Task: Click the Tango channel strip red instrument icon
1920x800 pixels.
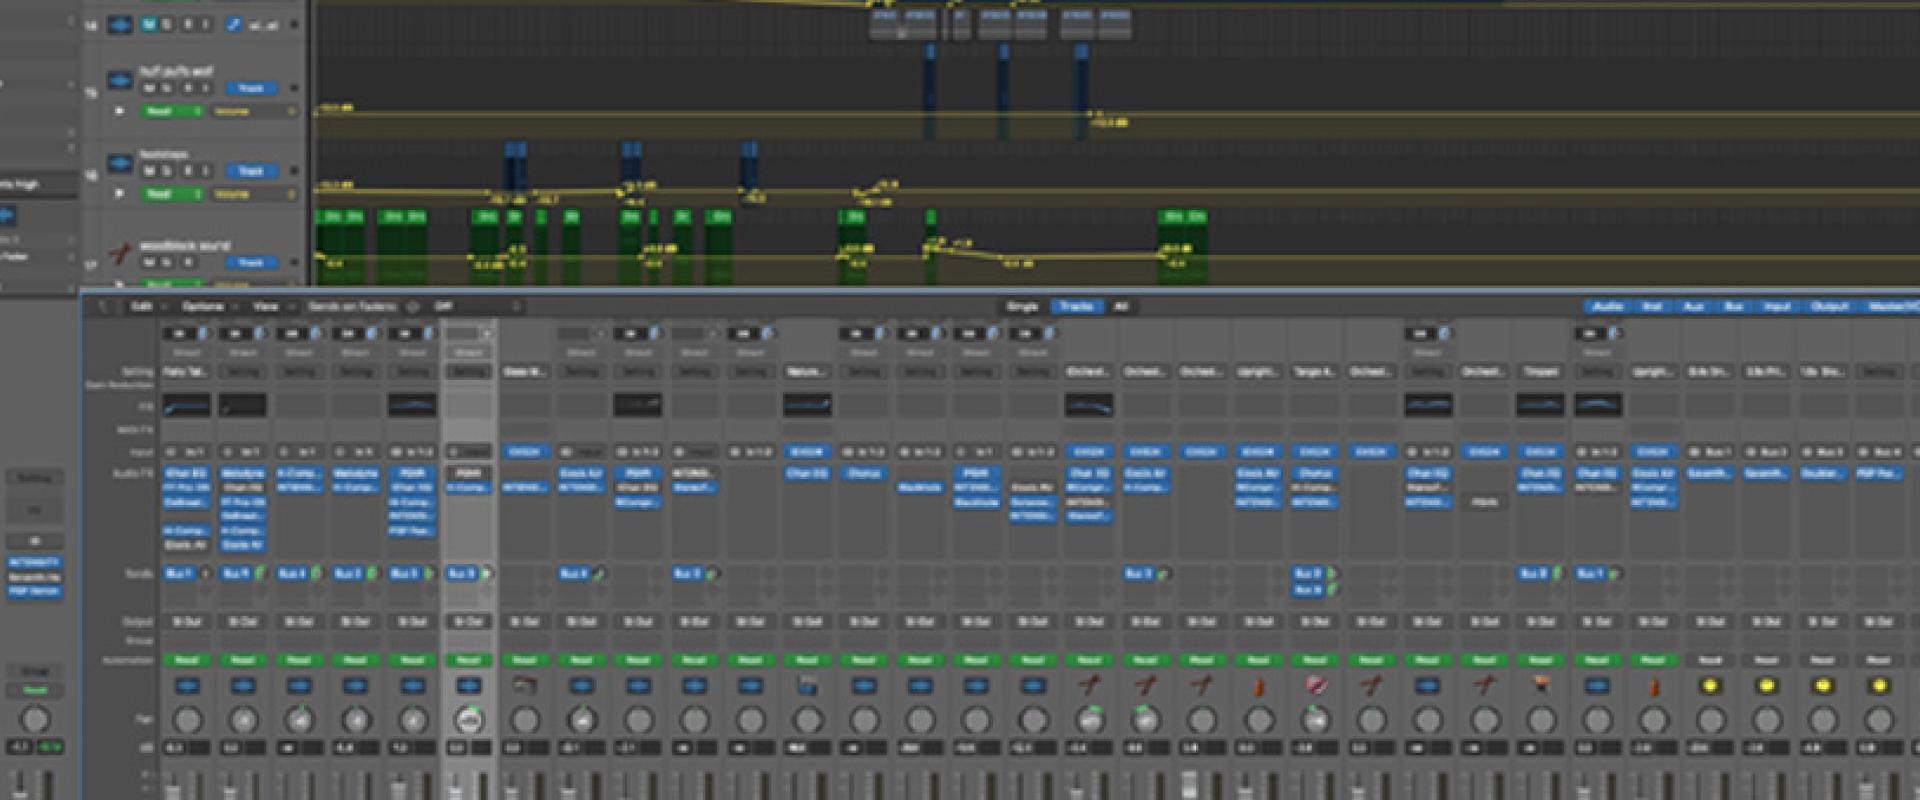Action: (1315, 686)
